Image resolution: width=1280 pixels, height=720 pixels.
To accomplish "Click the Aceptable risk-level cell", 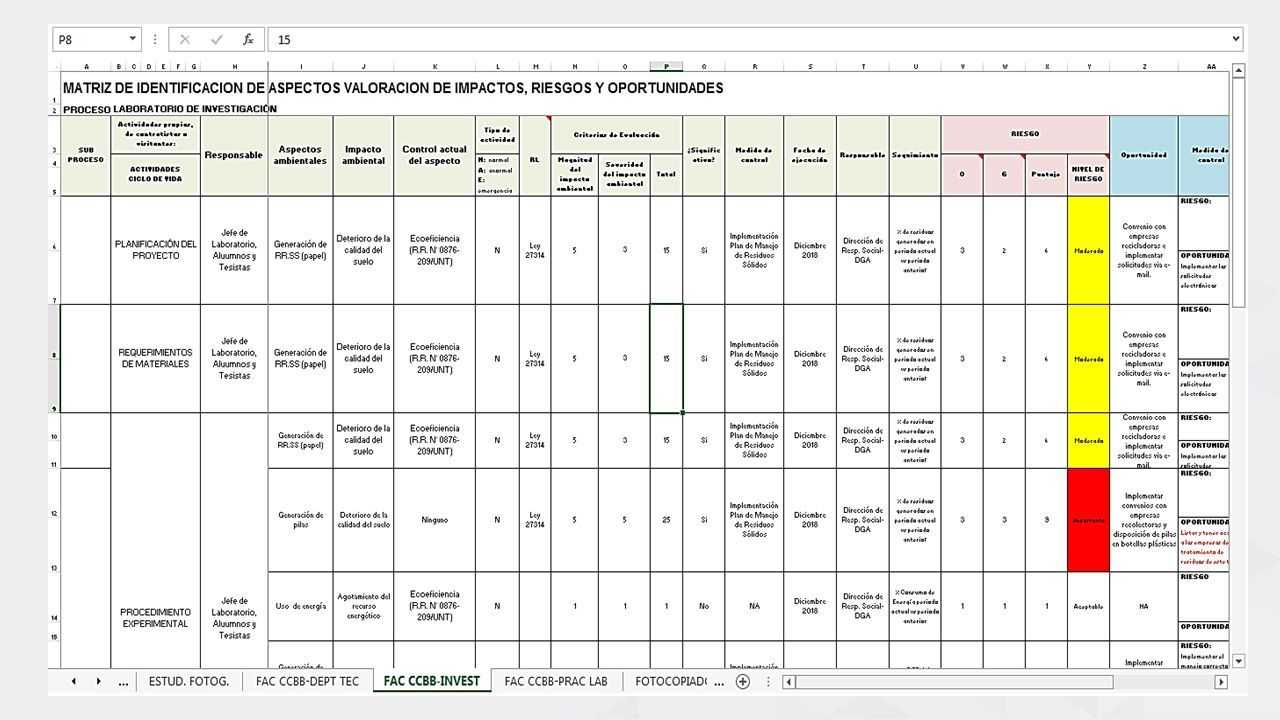I will click(1088, 606).
